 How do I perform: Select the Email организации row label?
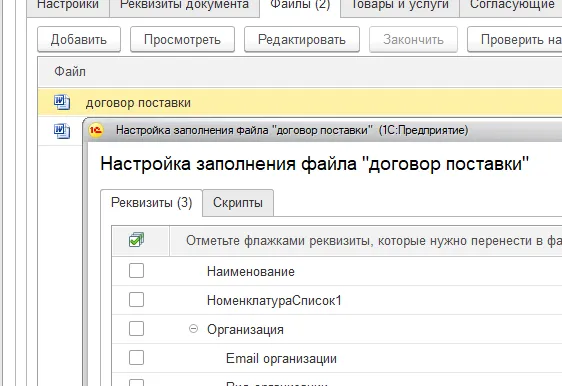[x=281, y=359]
